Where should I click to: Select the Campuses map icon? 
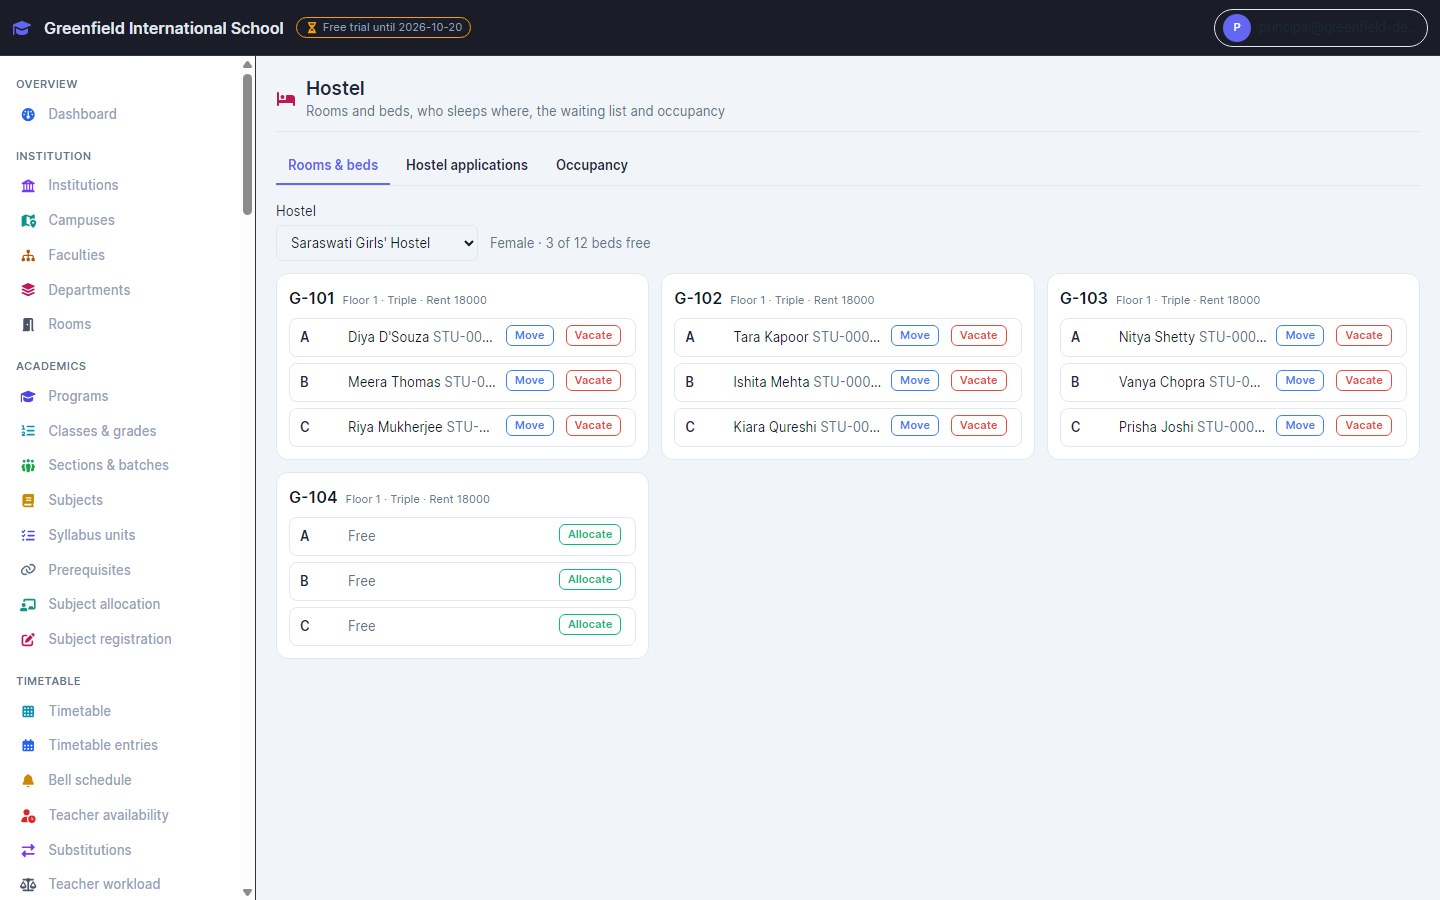click(28, 221)
